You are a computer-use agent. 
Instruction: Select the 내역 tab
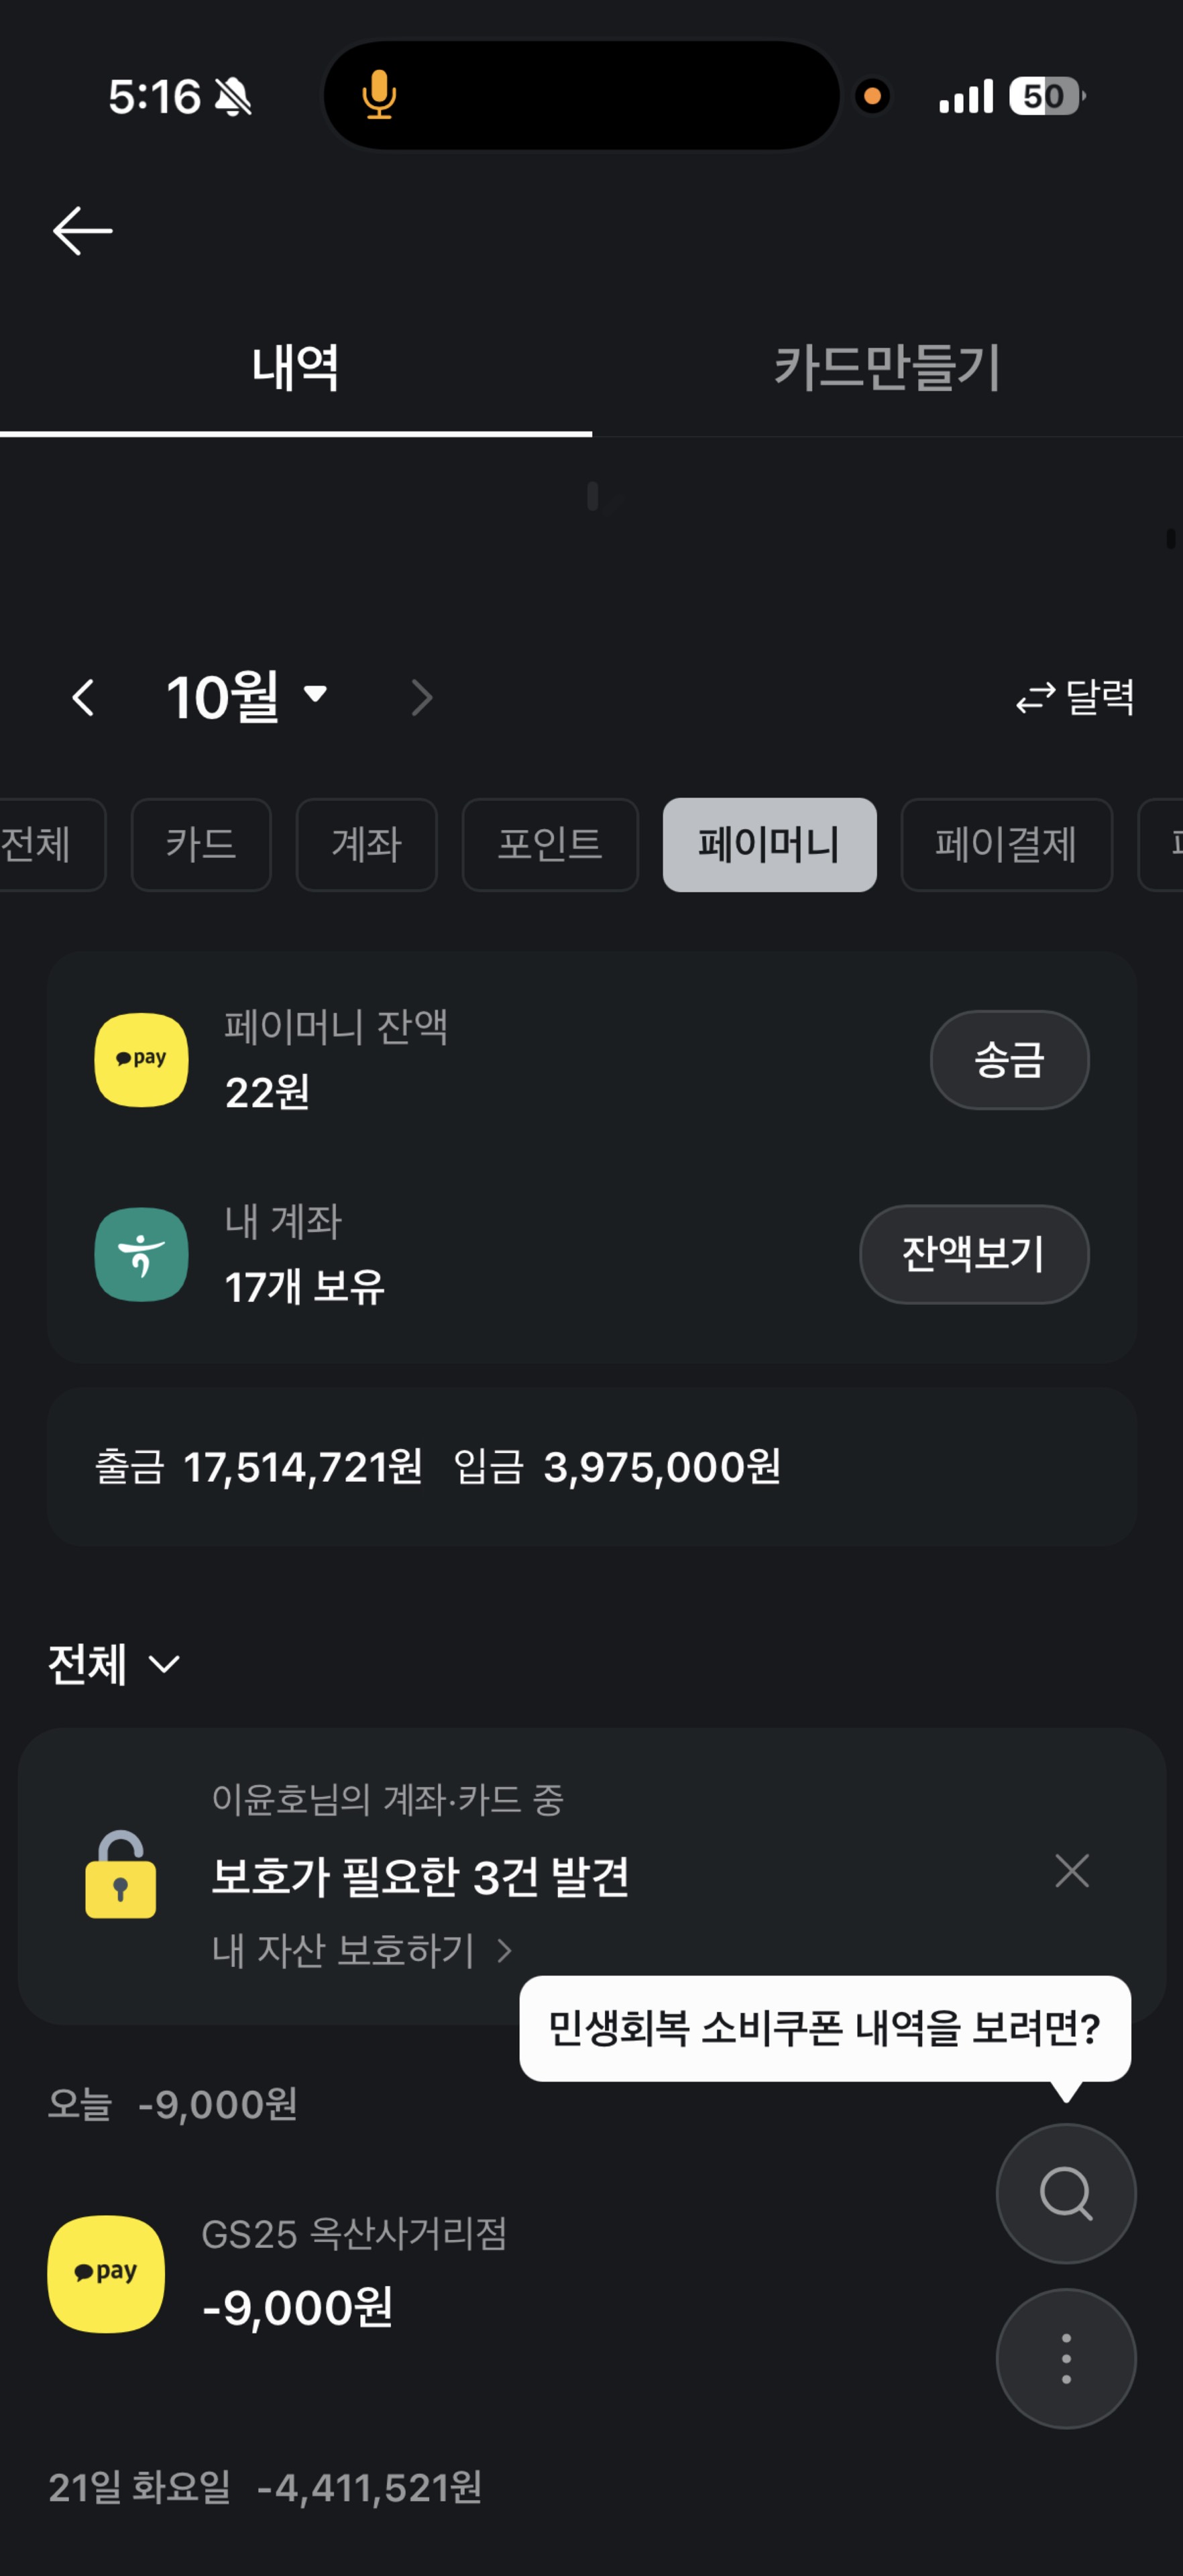295,368
